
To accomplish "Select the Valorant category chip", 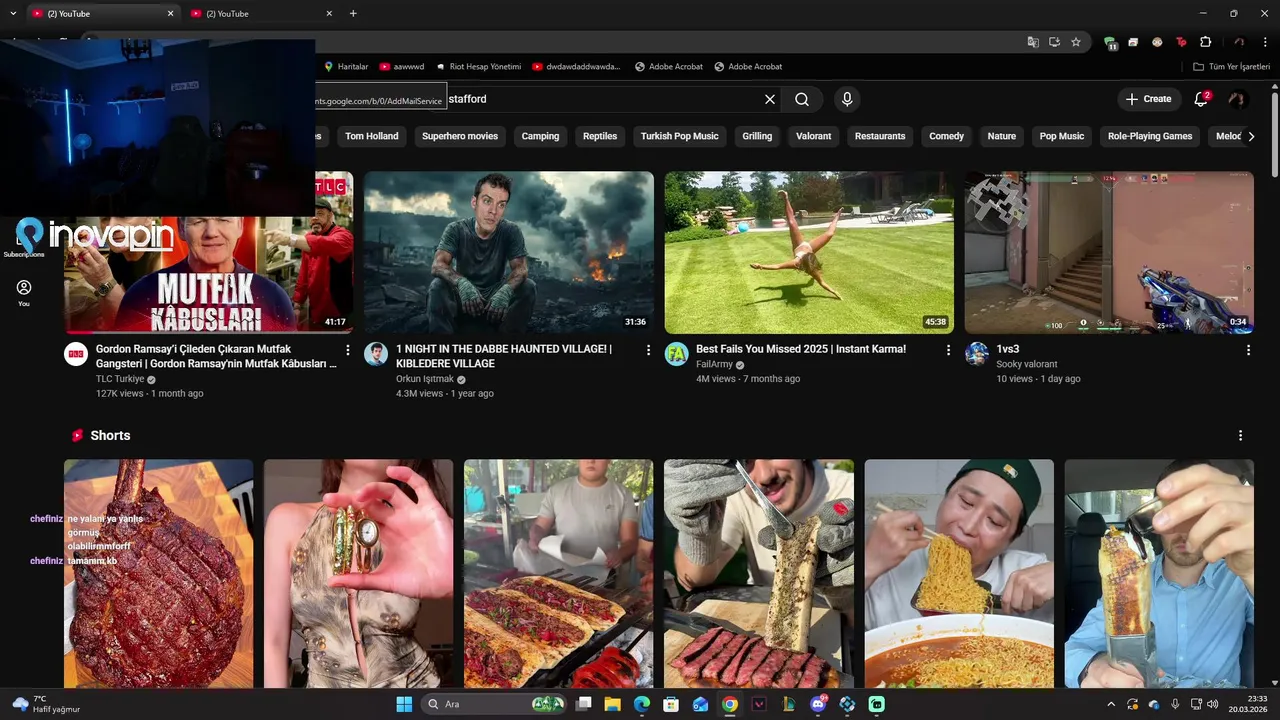I will coord(814,136).
